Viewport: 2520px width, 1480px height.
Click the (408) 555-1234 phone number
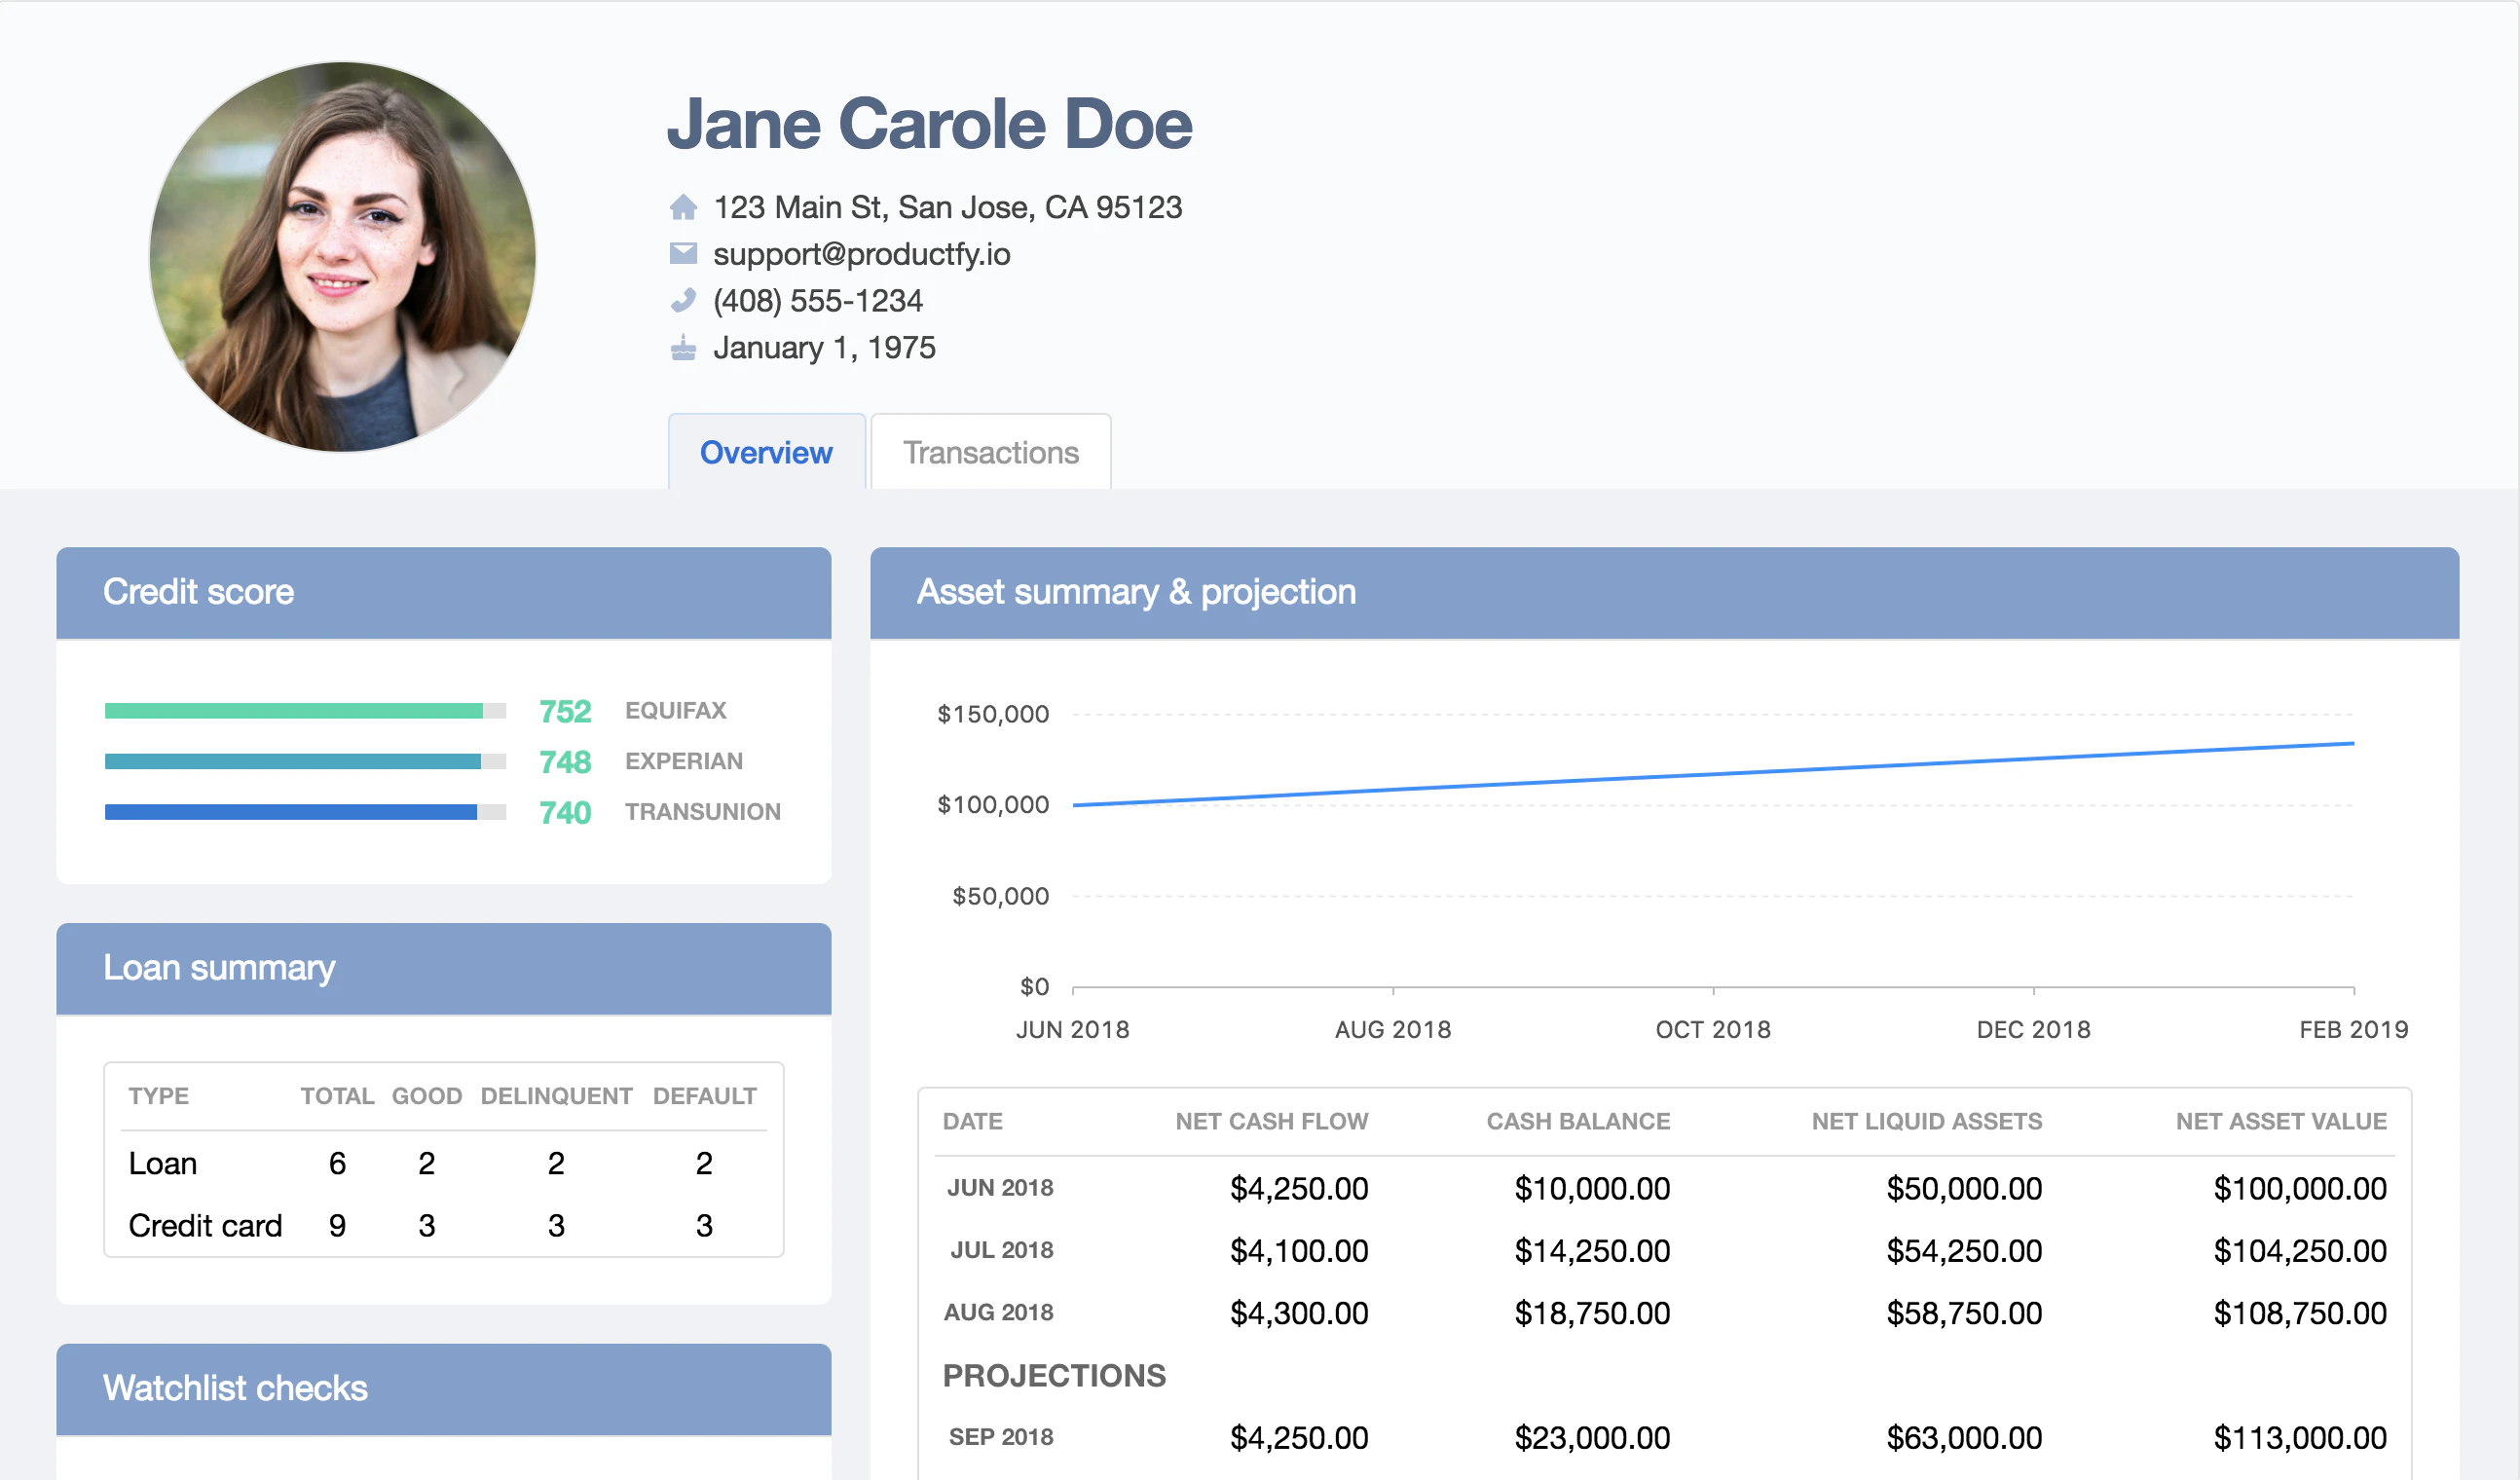tap(817, 301)
